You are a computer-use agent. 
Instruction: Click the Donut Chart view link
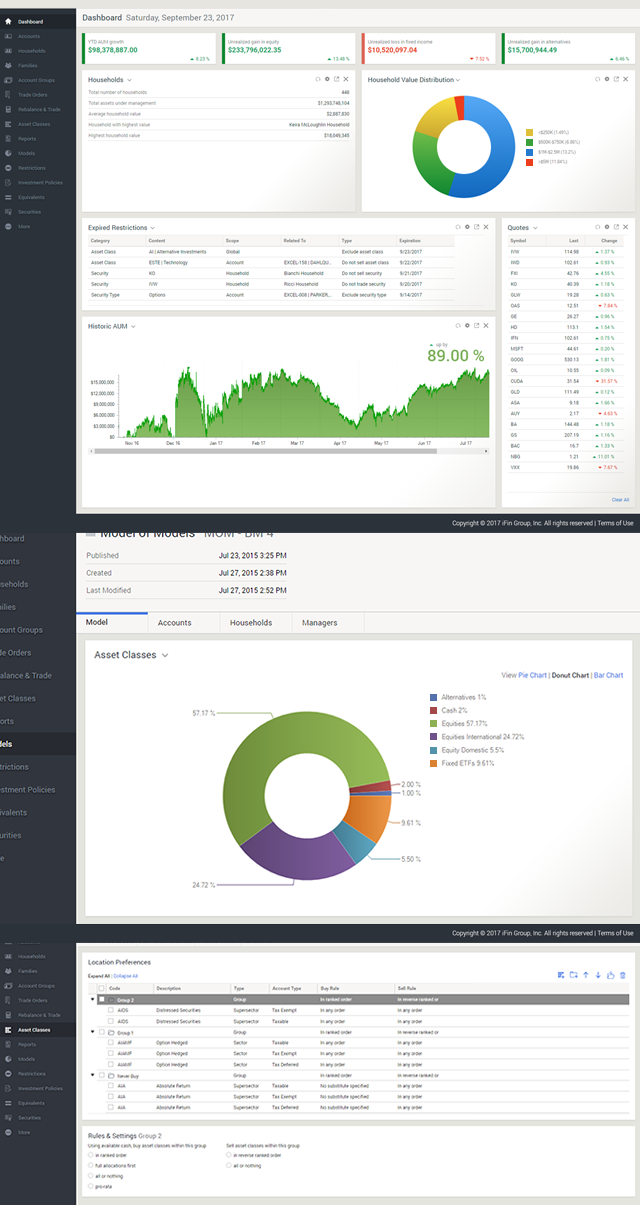[570, 675]
